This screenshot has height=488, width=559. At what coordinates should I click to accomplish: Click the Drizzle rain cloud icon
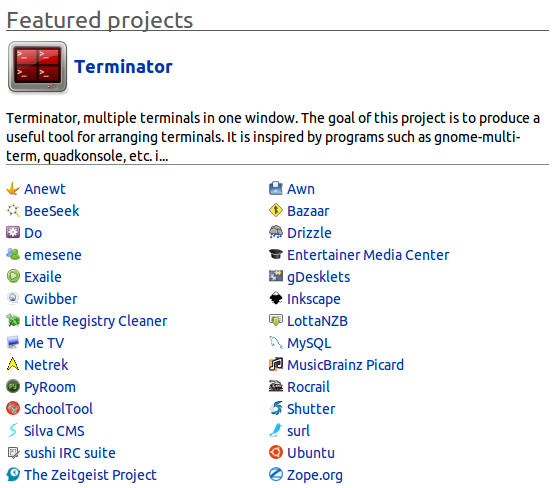pos(276,232)
